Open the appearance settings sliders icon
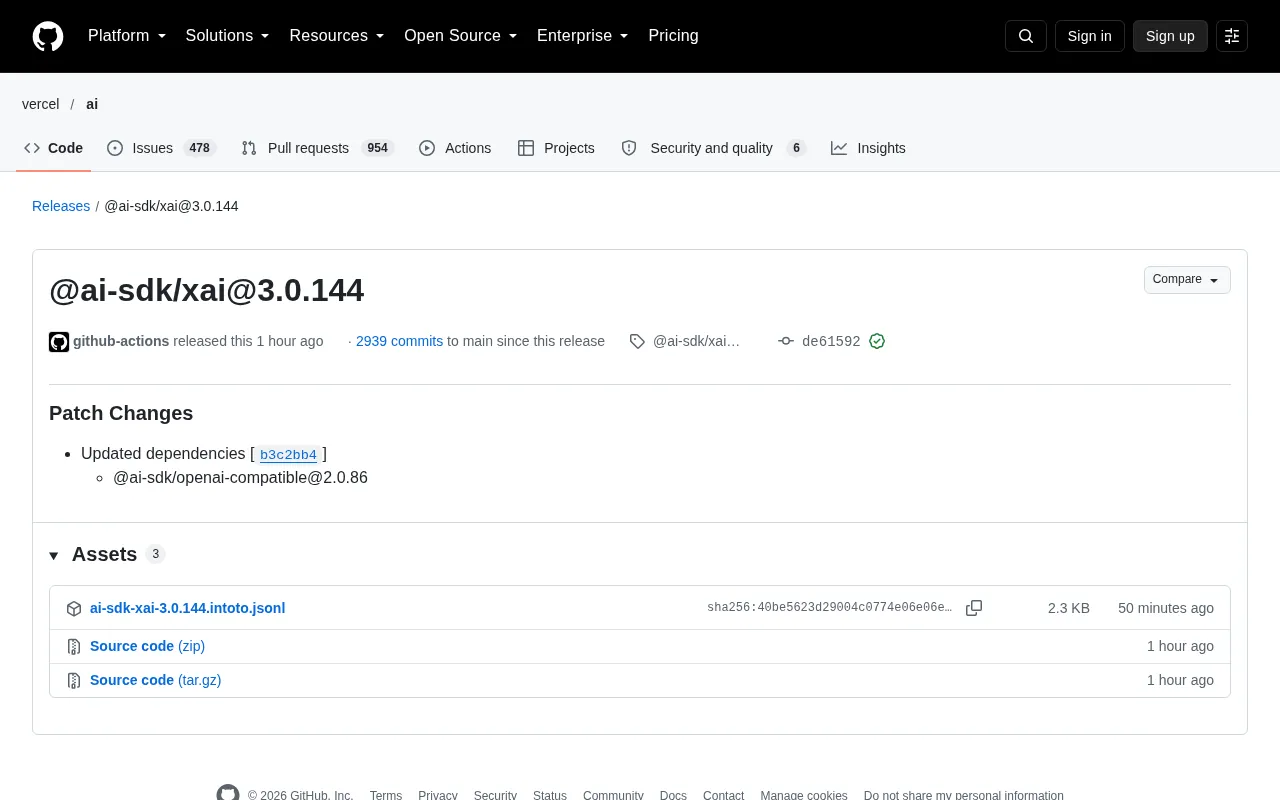 tap(1232, 36)
